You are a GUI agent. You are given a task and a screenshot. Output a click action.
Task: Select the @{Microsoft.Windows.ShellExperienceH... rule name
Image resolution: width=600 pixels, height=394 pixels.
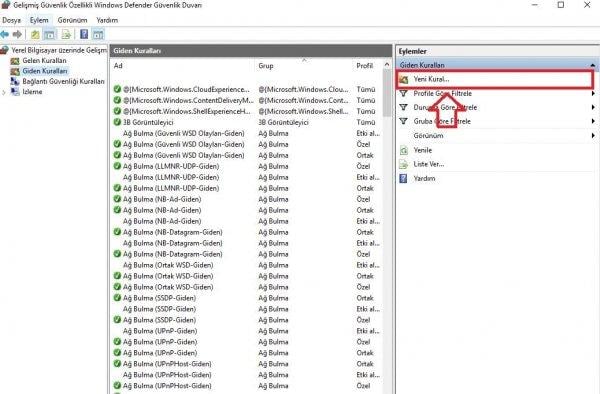187,111
